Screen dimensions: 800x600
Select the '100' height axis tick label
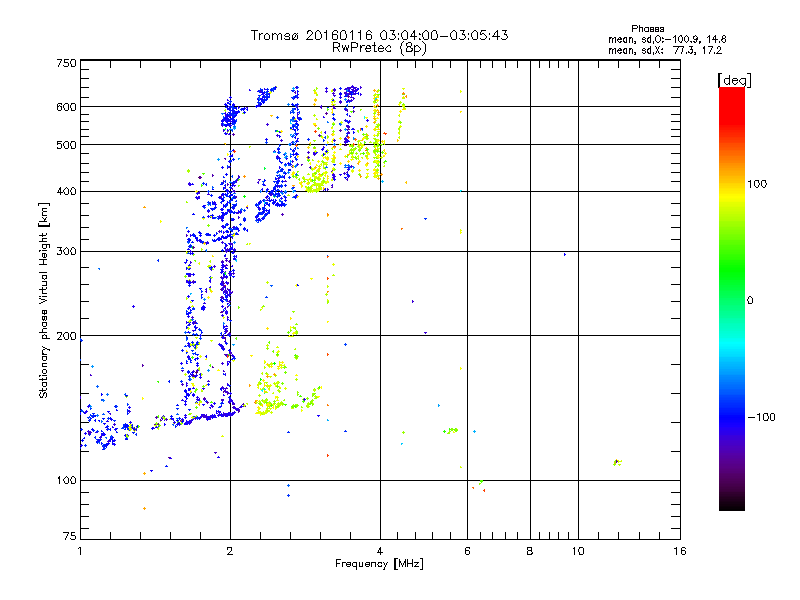click(66, 481)
